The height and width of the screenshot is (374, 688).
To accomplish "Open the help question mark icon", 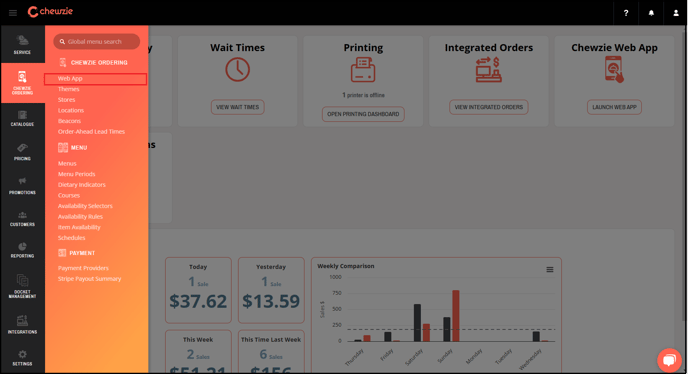I will coord(626,13).
